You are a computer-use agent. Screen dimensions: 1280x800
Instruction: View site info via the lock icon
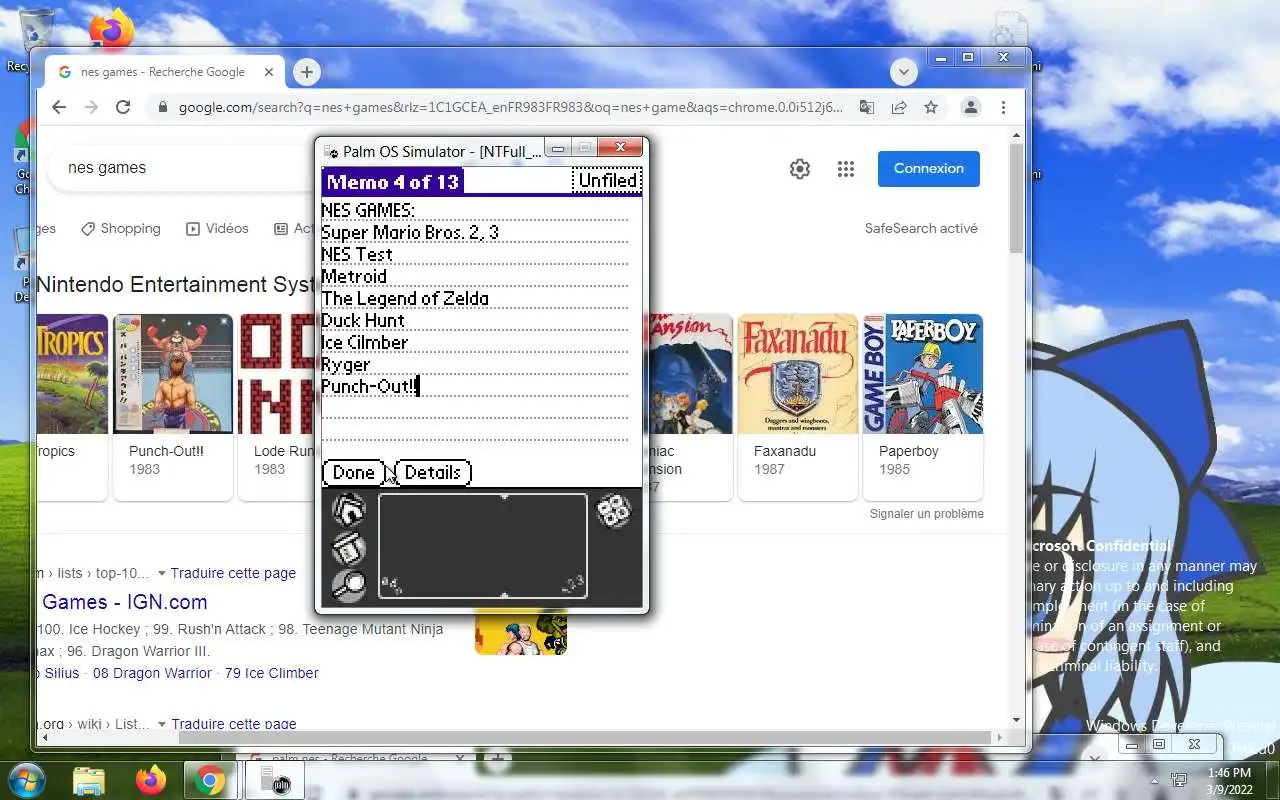point(162,107)
